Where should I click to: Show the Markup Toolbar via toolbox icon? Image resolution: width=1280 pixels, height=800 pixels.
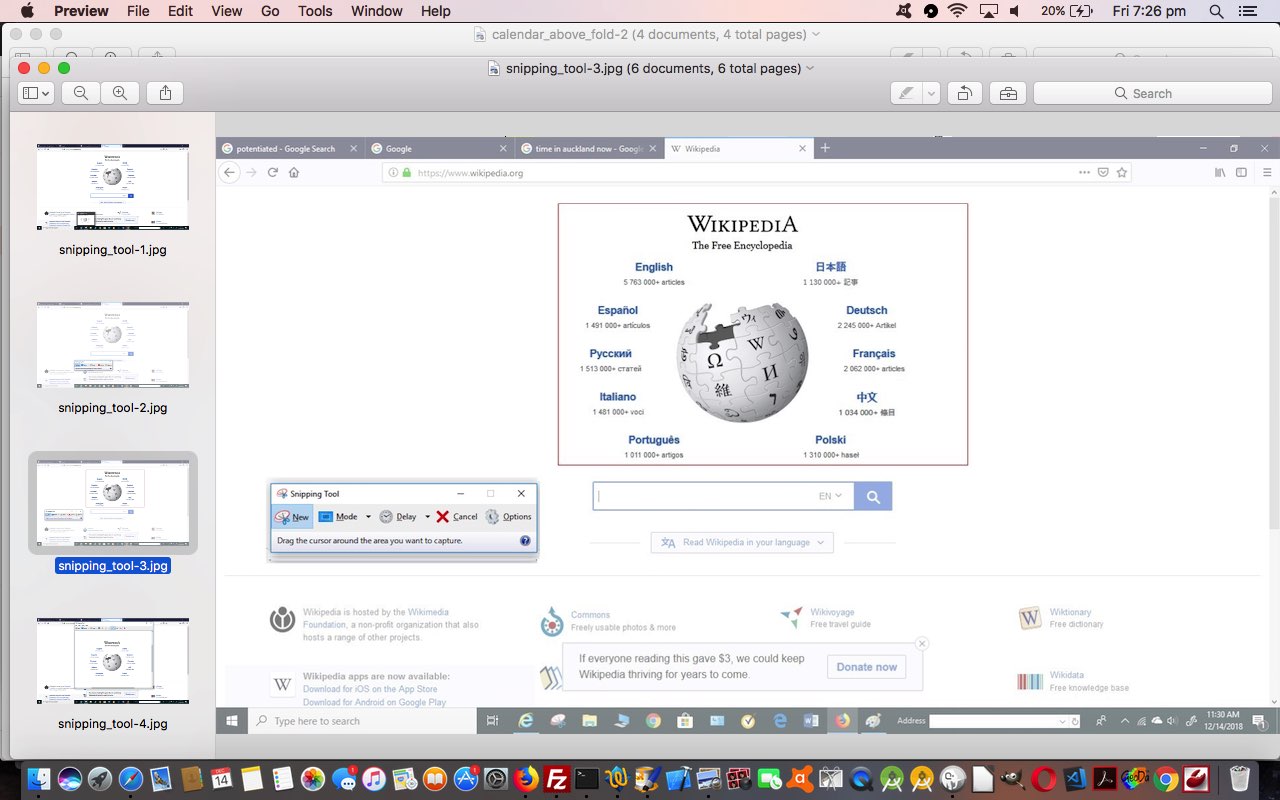point(1008,93)
